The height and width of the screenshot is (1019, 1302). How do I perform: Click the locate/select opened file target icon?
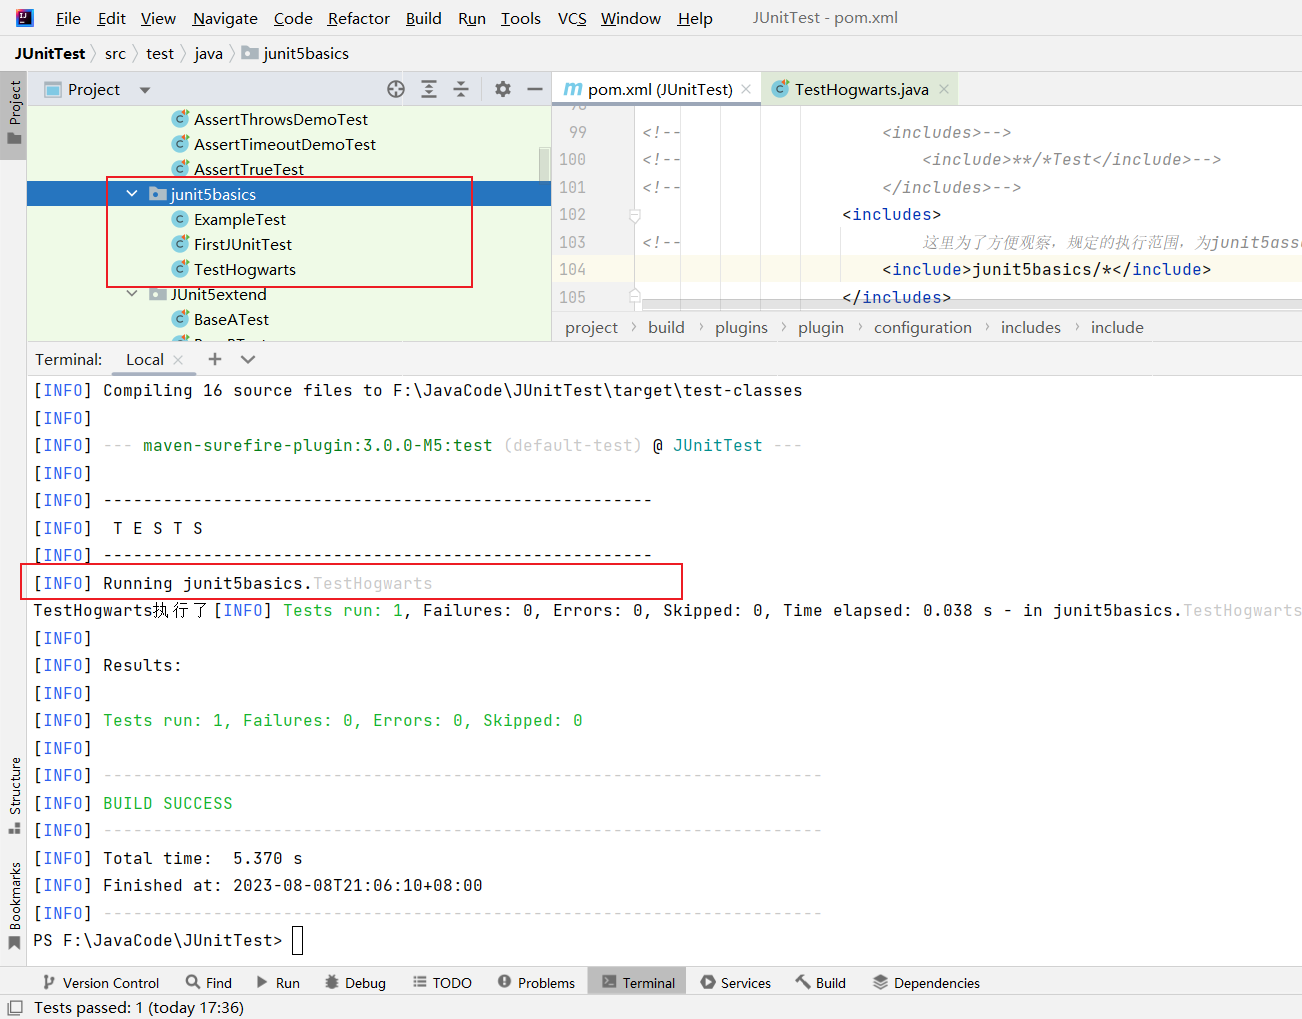point(396,89)
